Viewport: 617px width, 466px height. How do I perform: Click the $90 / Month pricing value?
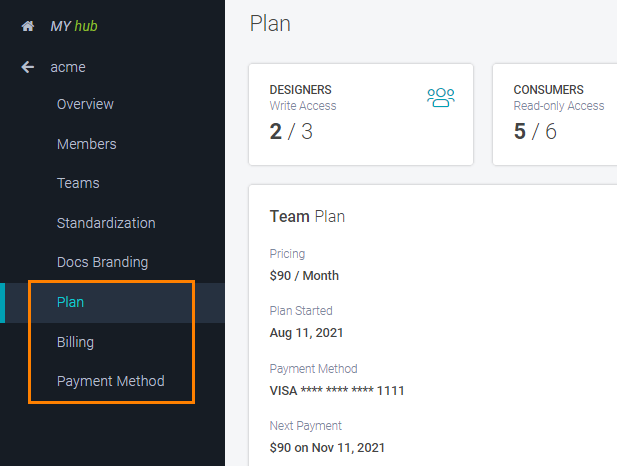[x=304, y=276]
